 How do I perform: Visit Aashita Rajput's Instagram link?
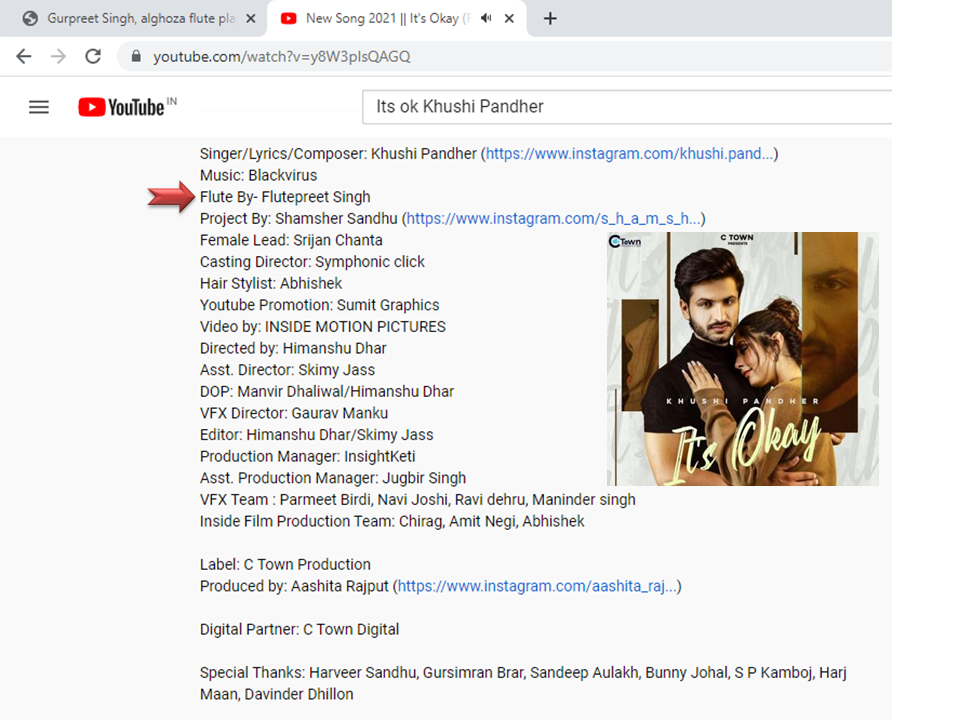537,586
